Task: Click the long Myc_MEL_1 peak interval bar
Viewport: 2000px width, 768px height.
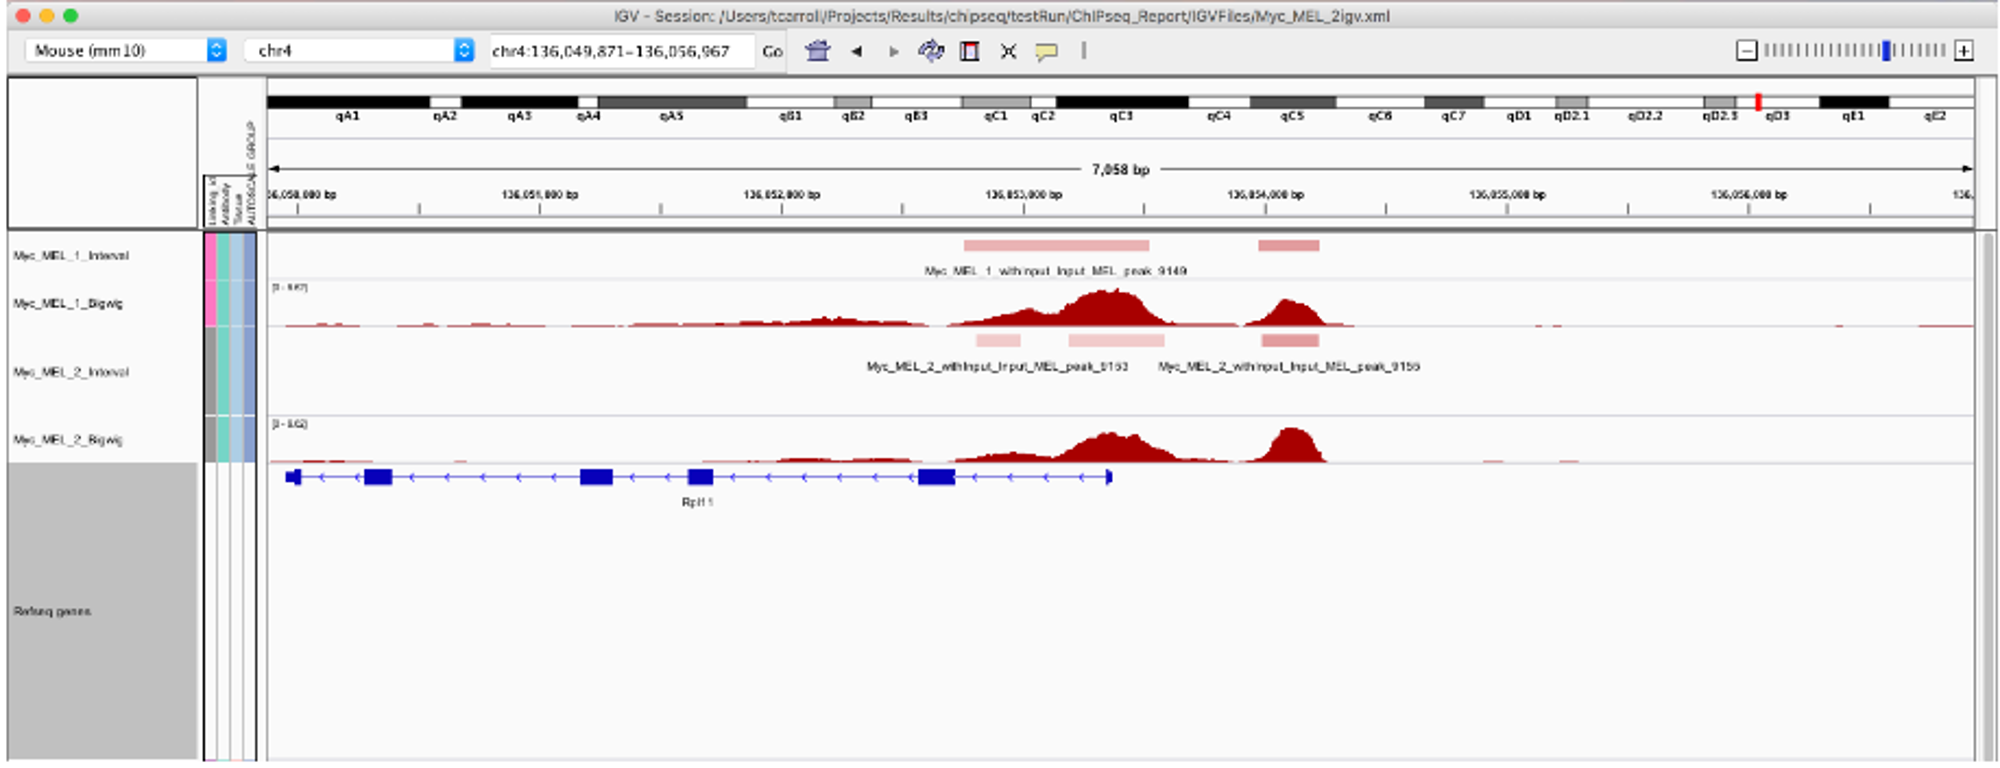Action: pos(1056,245)
